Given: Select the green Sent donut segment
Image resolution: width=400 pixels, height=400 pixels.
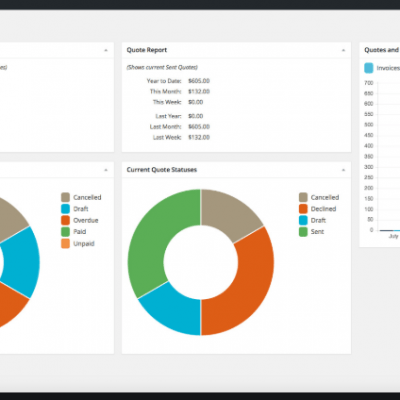Looking at the screenshot, I should click(x=150, y=240).
